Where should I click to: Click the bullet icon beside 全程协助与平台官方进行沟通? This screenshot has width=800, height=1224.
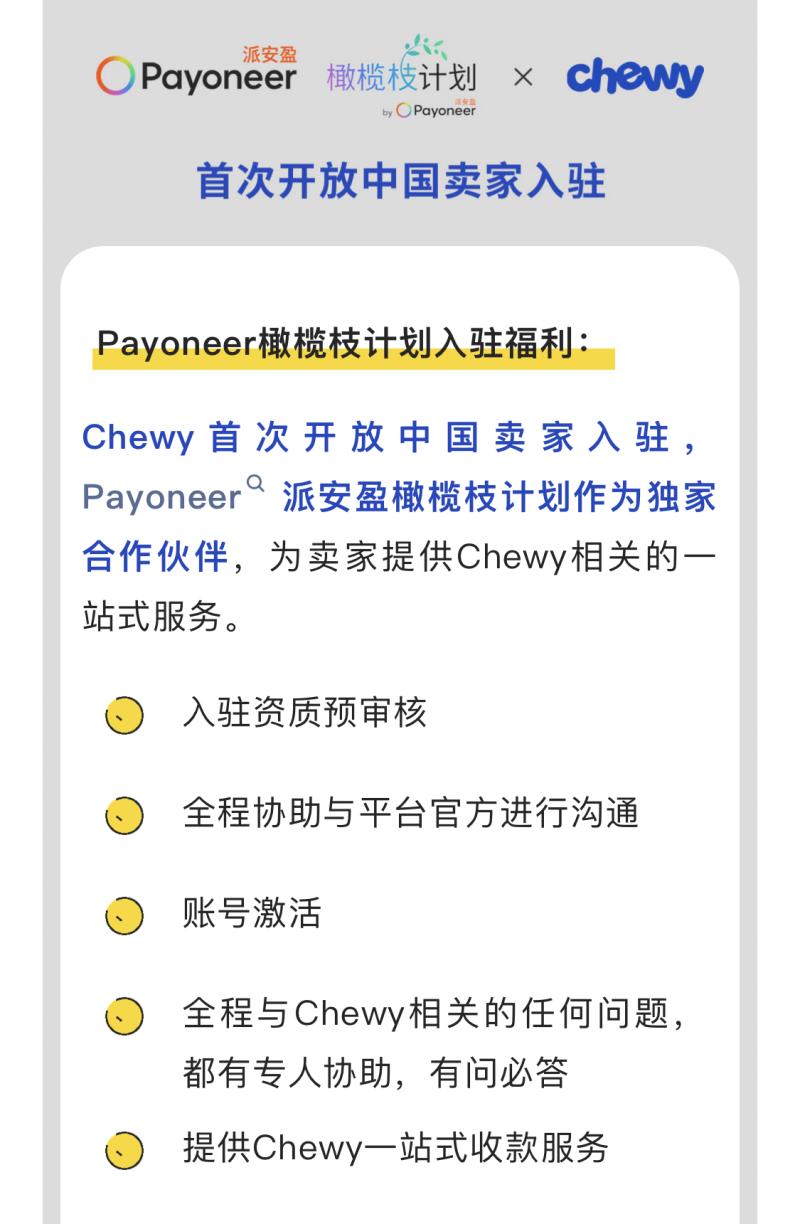(x=124, y=816)
